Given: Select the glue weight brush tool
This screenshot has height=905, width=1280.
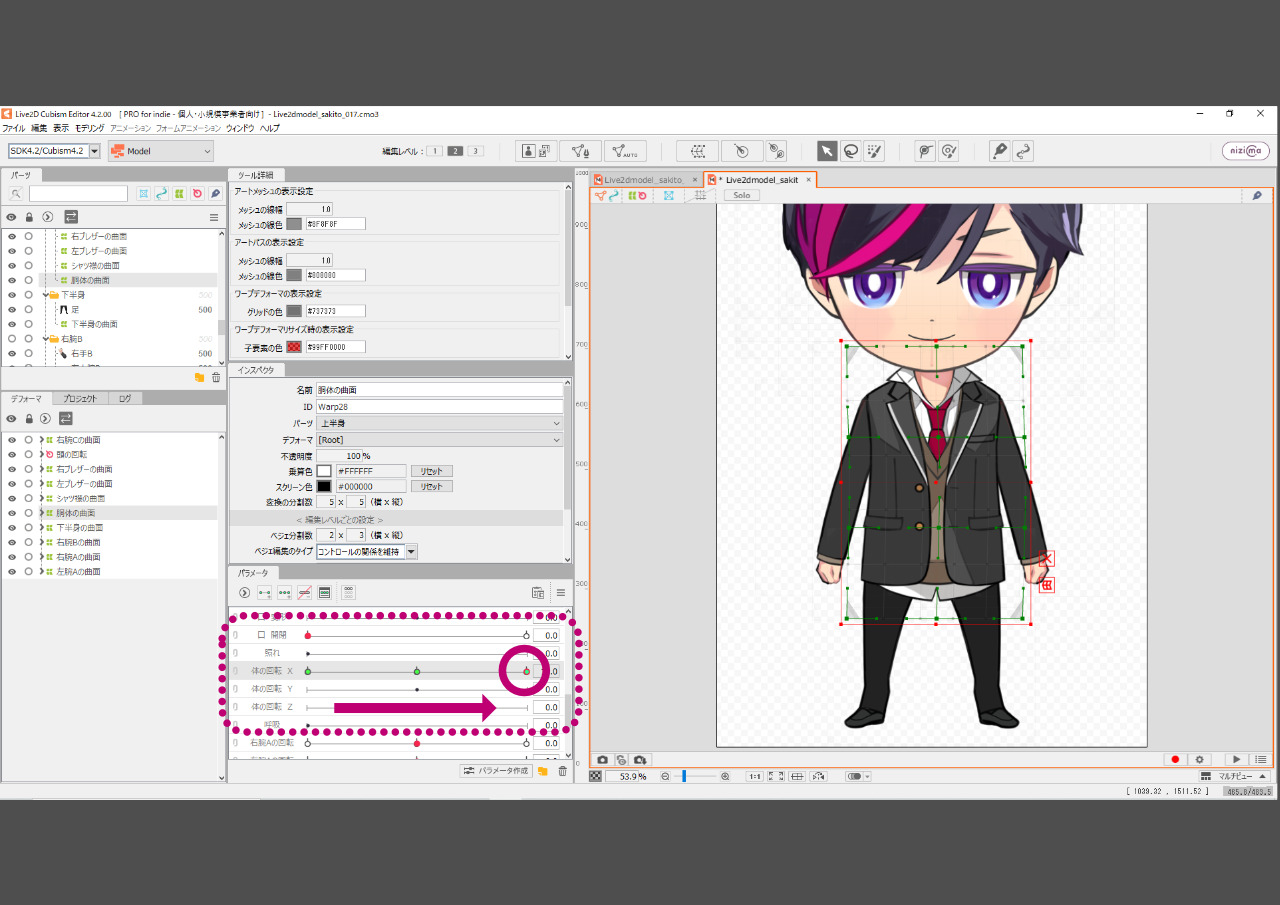Looking at the screenshot, I should point(949,151).
